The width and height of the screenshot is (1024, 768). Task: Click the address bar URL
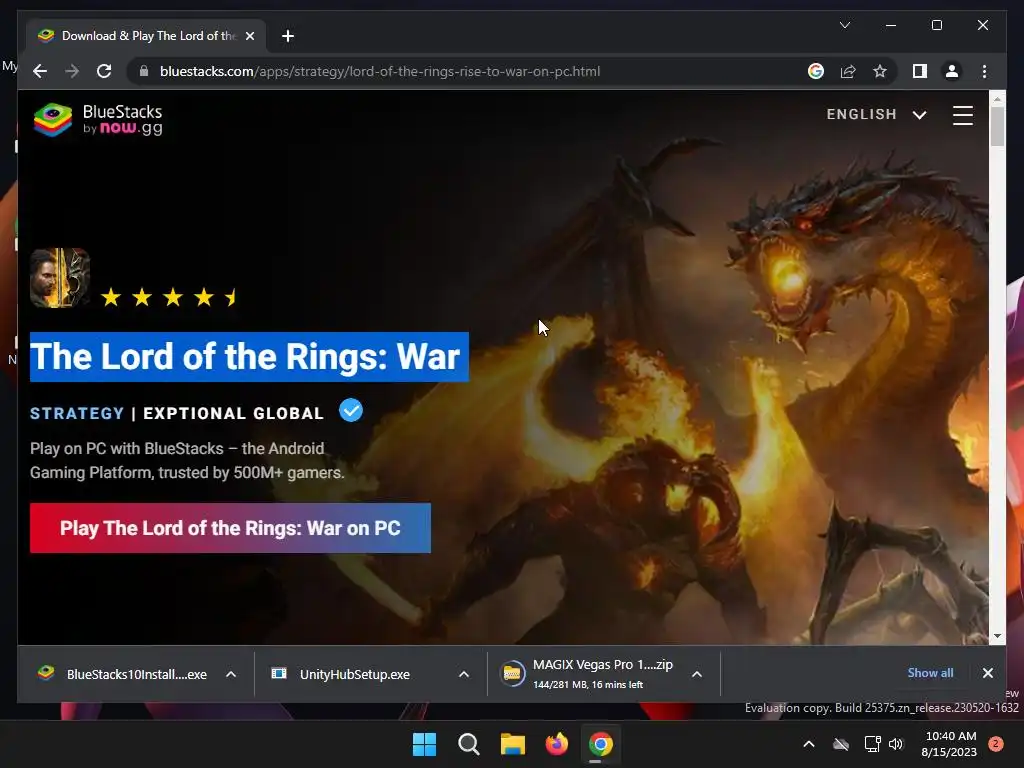pos(379,71)
